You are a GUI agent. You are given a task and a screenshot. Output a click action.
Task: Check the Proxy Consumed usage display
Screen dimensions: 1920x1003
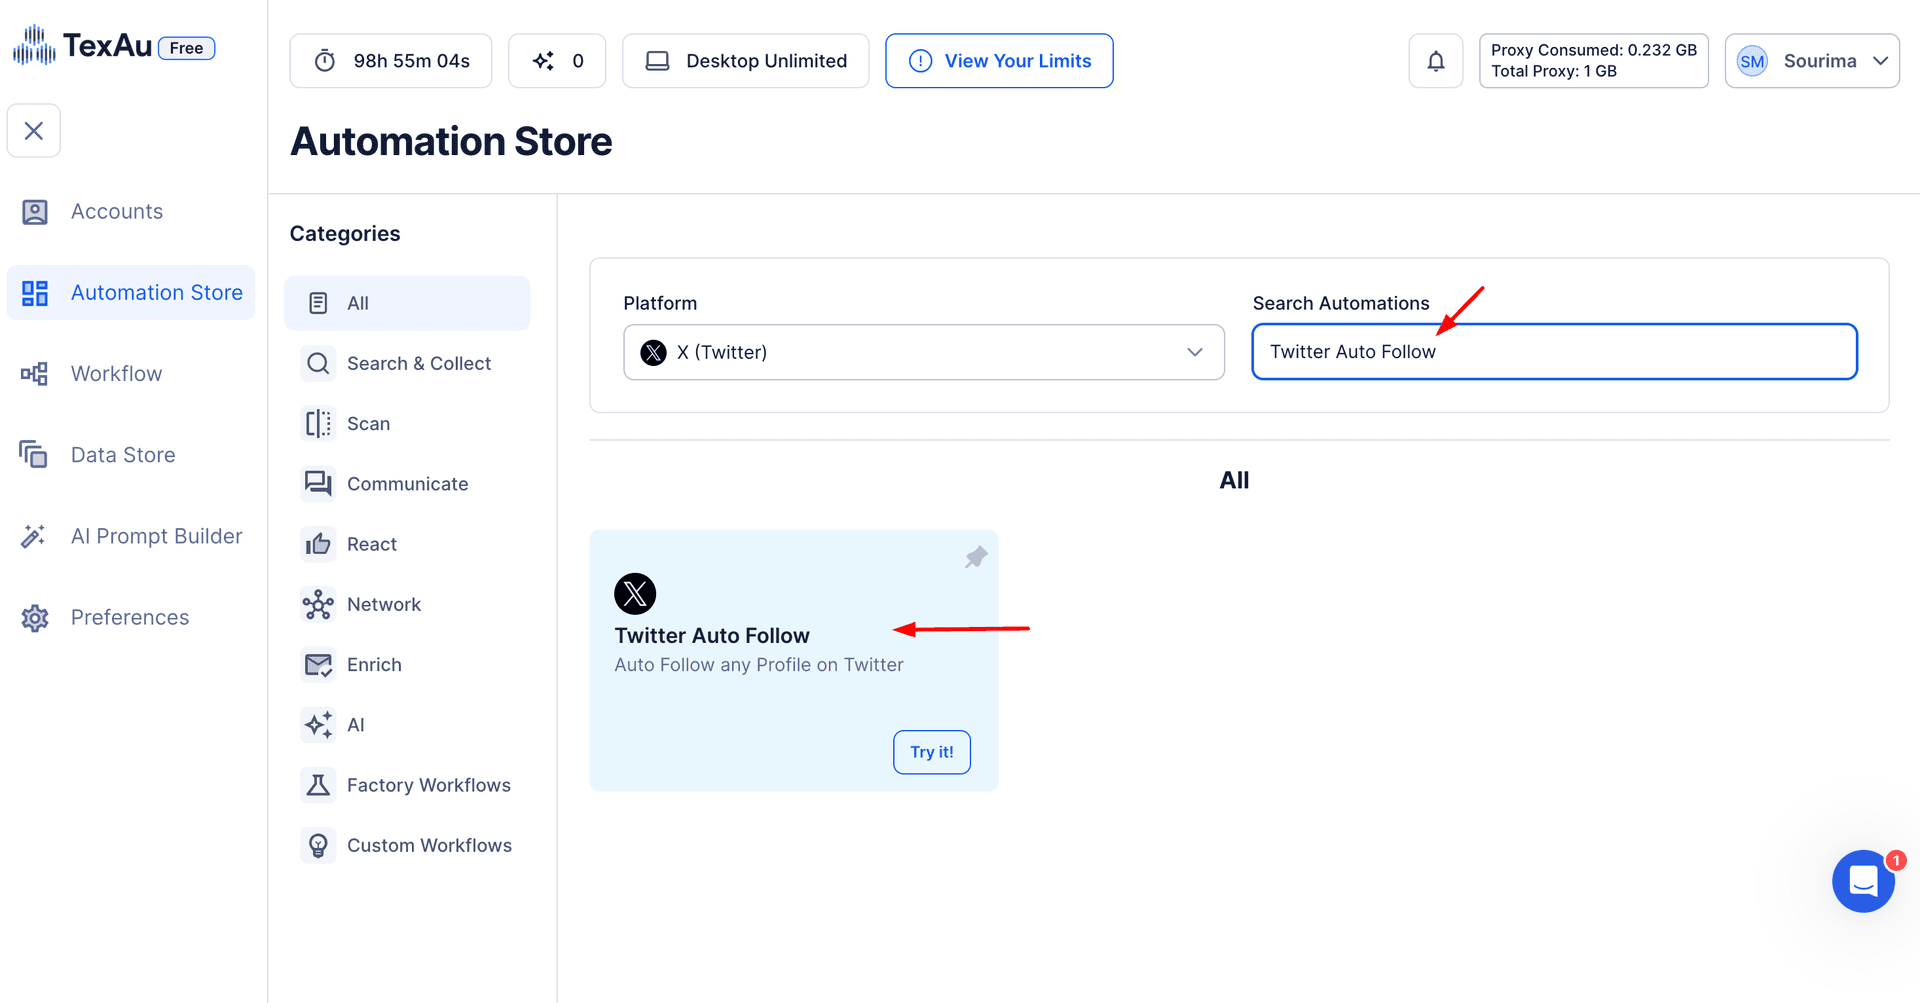click(x=1594, y=60)
